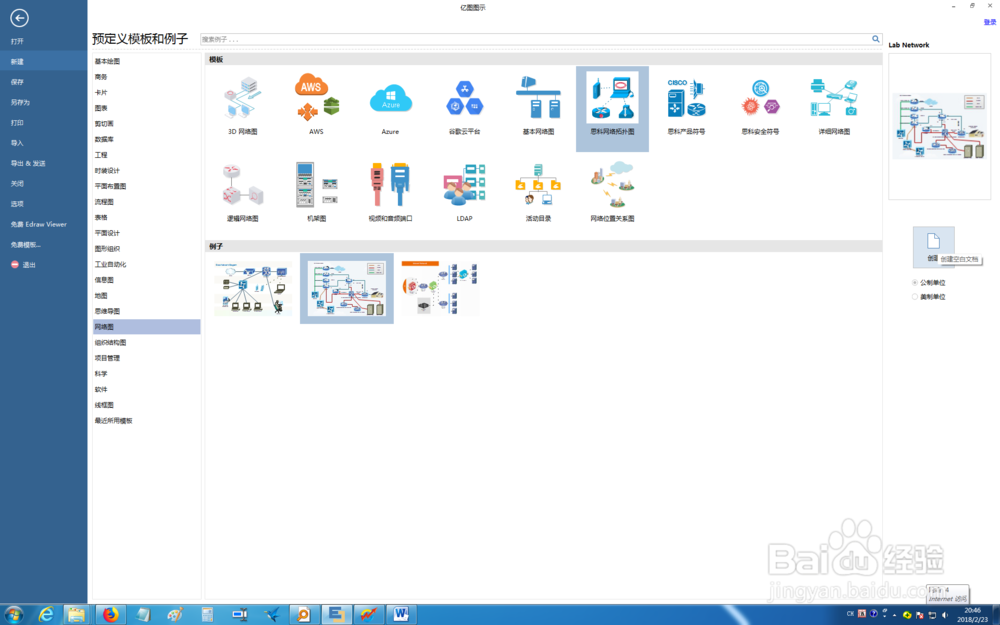Select first network example thumbnail
The width and height of the screenshot is (1000, 625).
click(253, 288)
